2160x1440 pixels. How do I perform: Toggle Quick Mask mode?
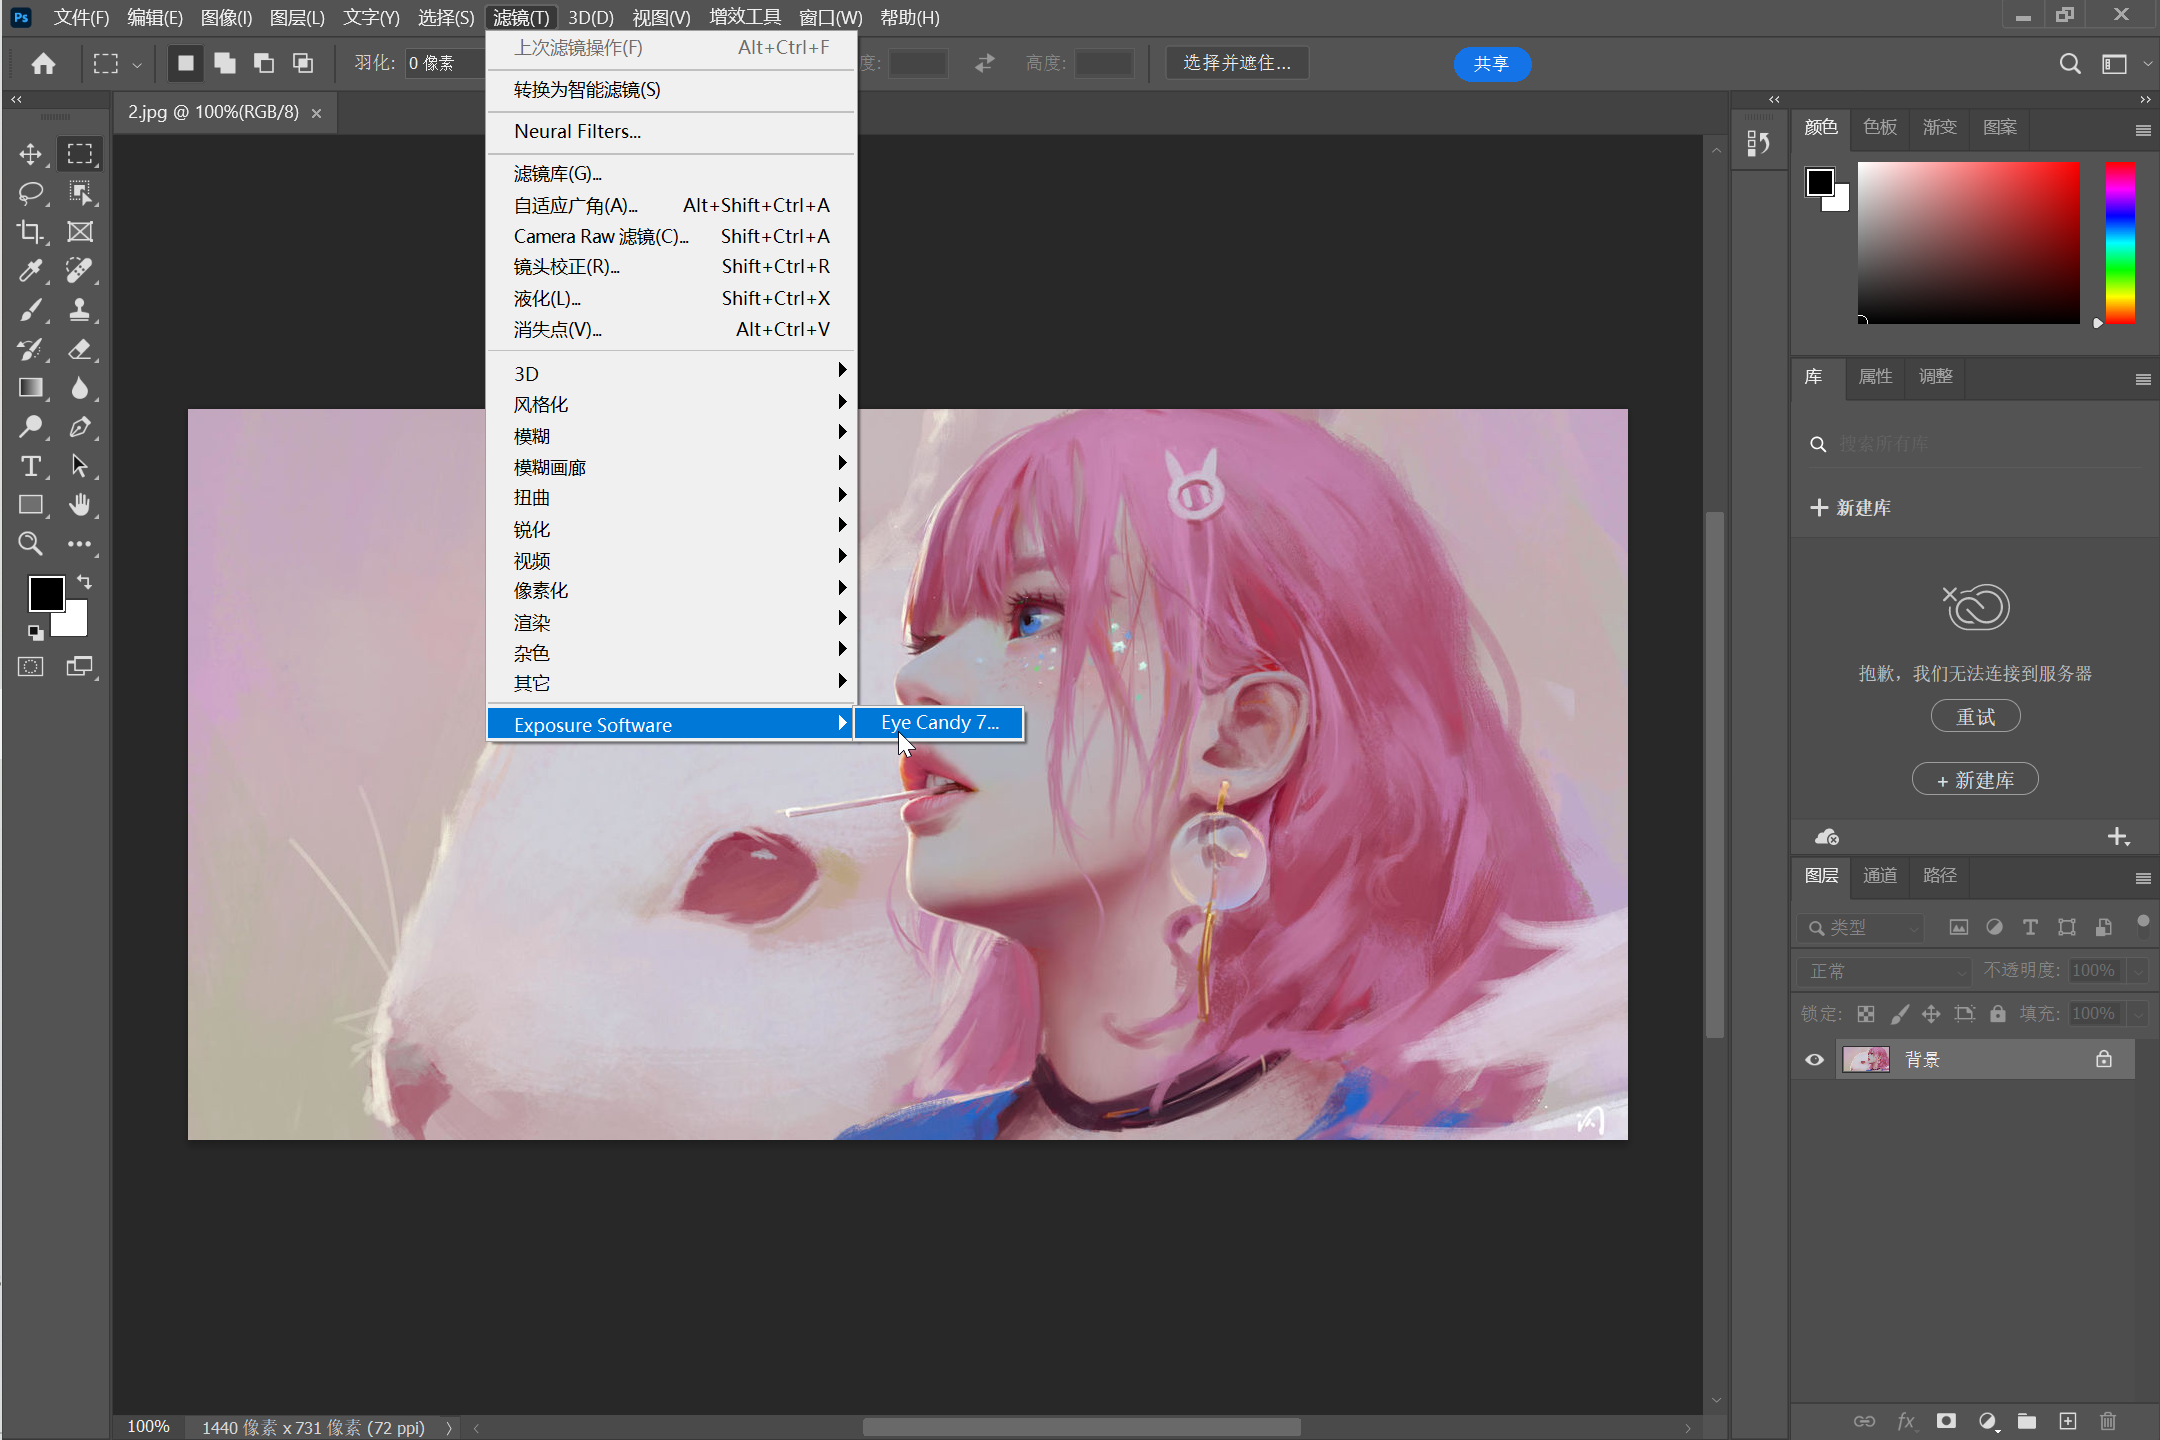[30, 667]
